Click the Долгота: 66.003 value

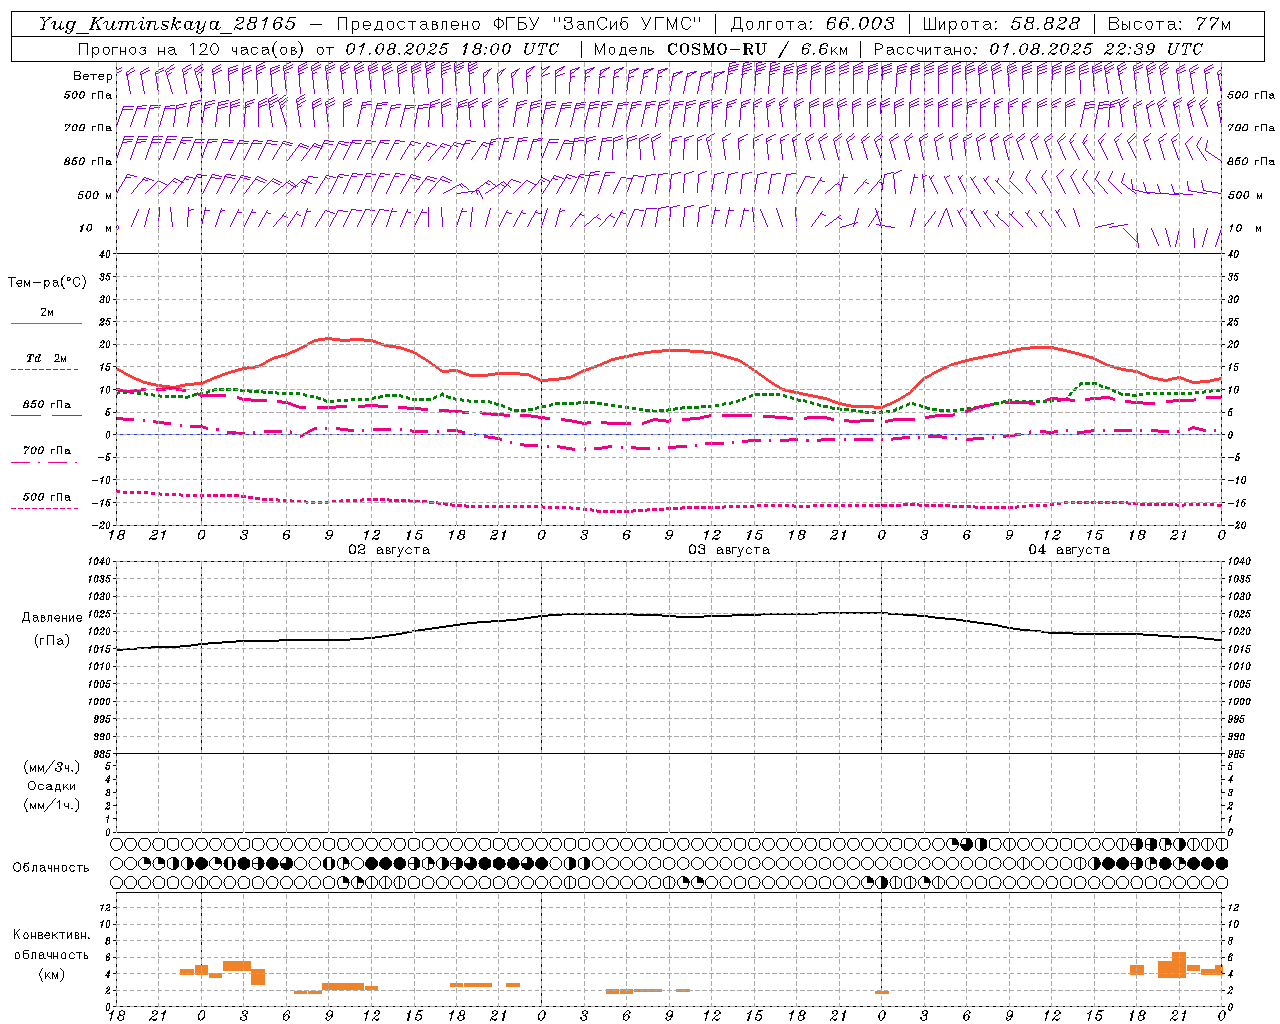coord(812,24)
